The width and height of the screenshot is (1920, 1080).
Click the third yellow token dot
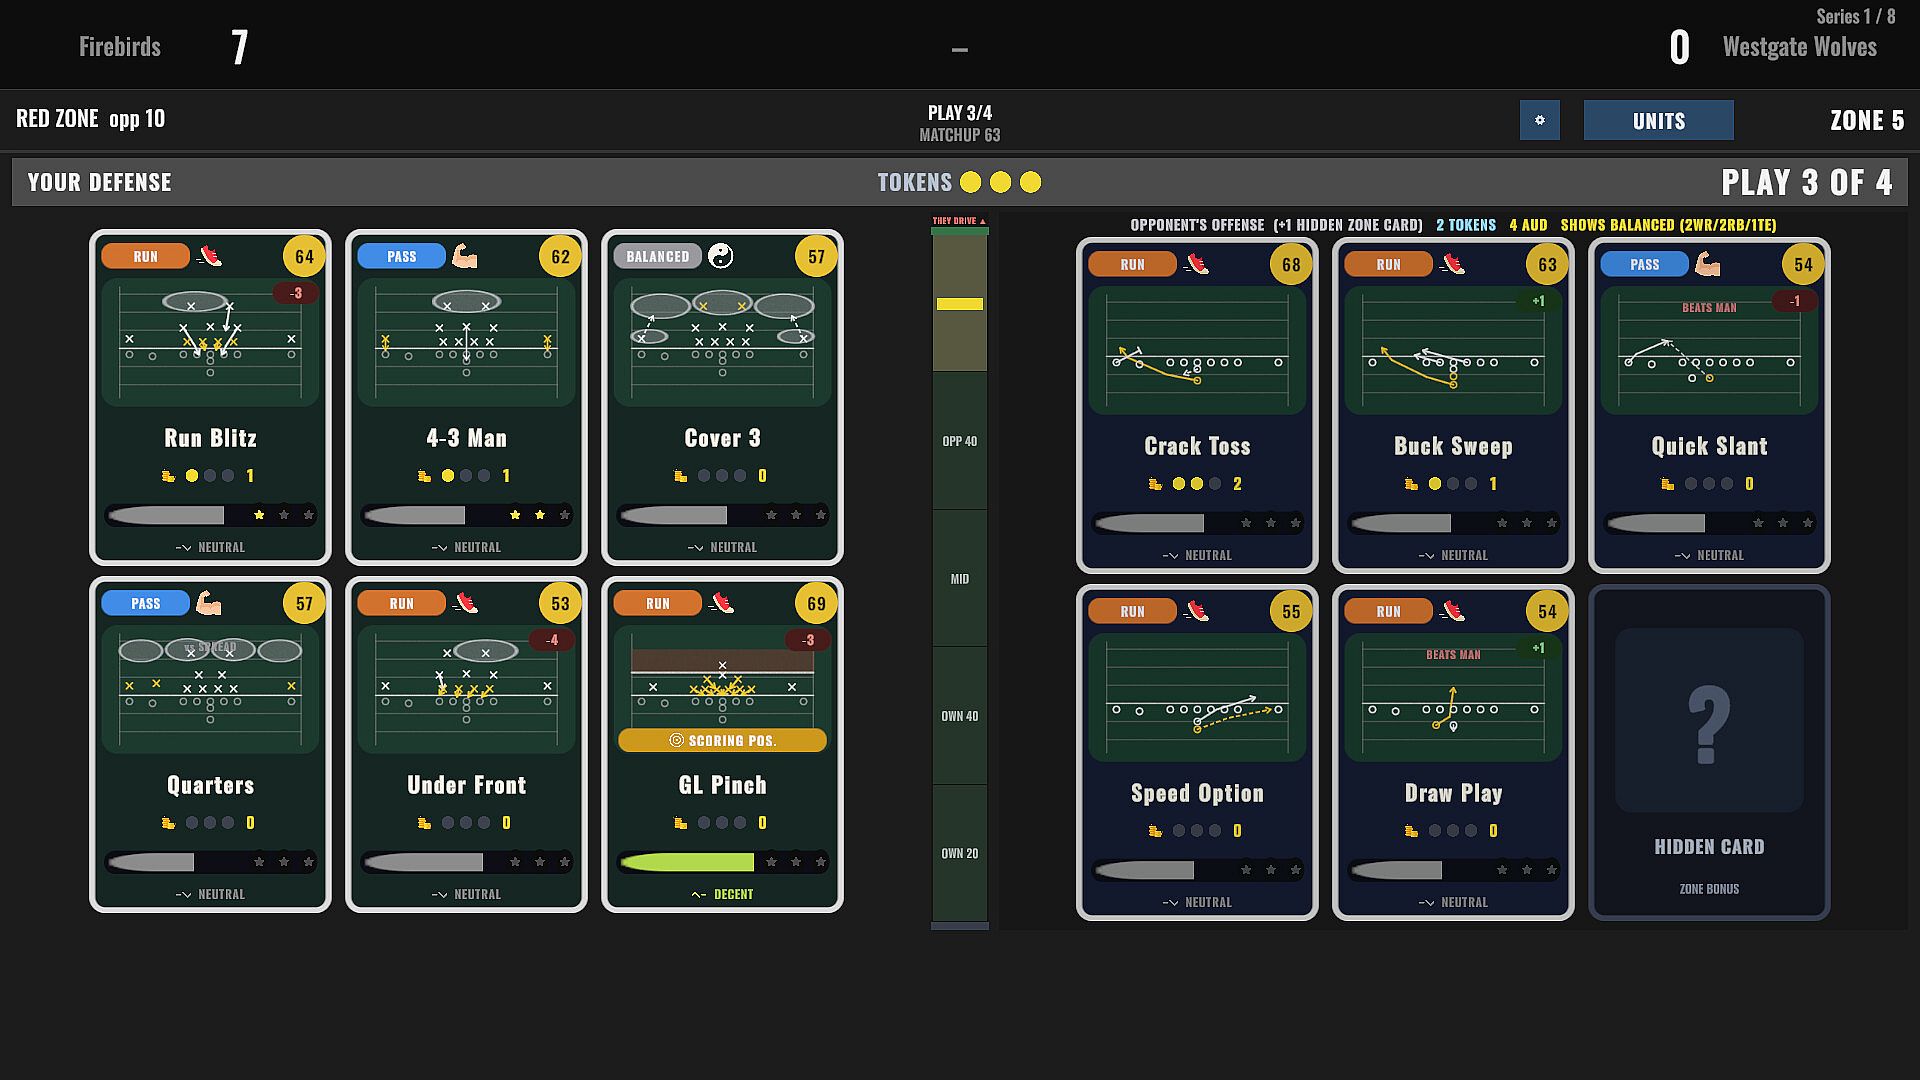click(x=1030, y=182)
